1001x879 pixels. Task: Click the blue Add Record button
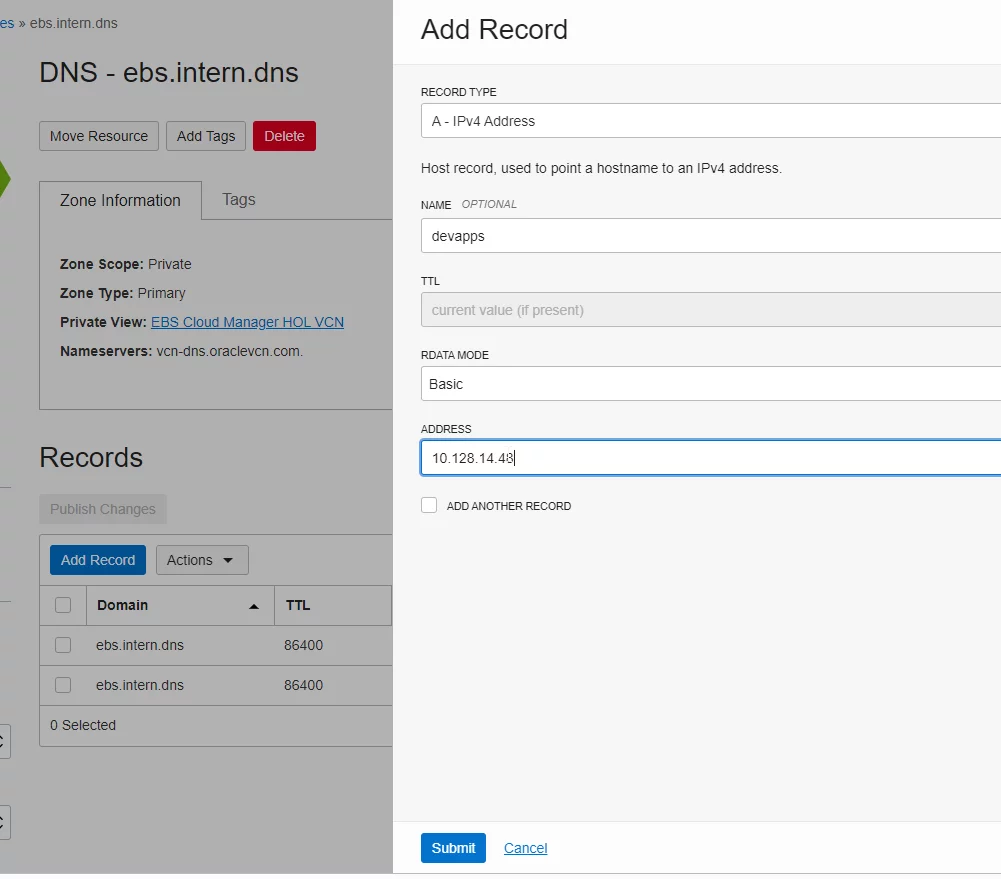coord(98,560)
